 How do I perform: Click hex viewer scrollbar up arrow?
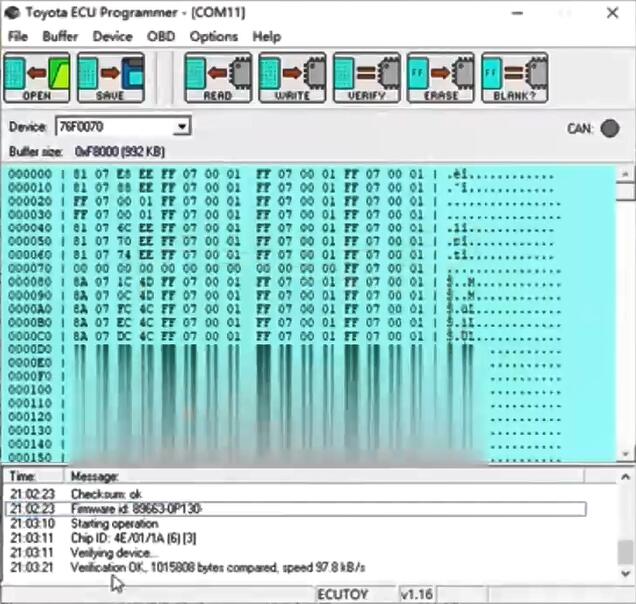[625, 174]
